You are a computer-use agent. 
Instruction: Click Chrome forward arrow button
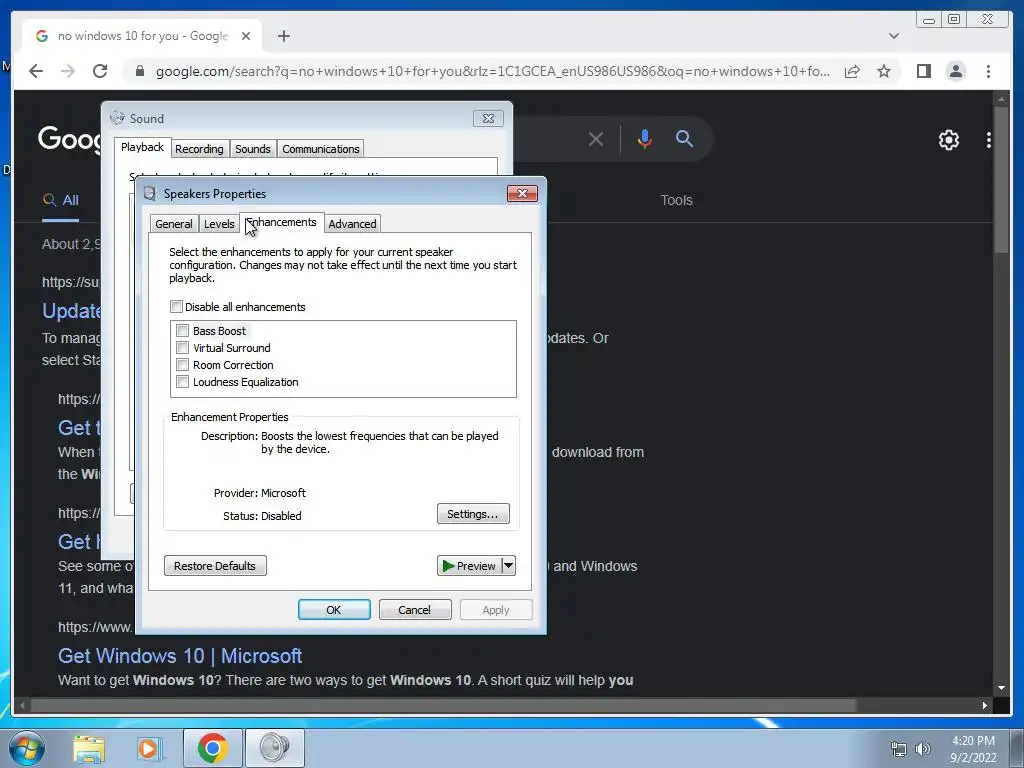pyautogui.click(x=68, y=71)
